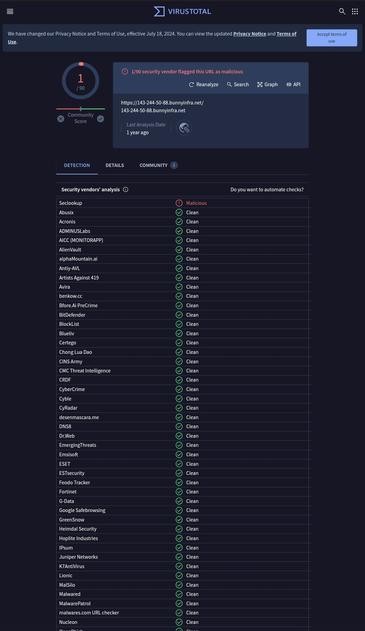Click the VirusTotal logo

pyautogui.click(x=182, y=11)
